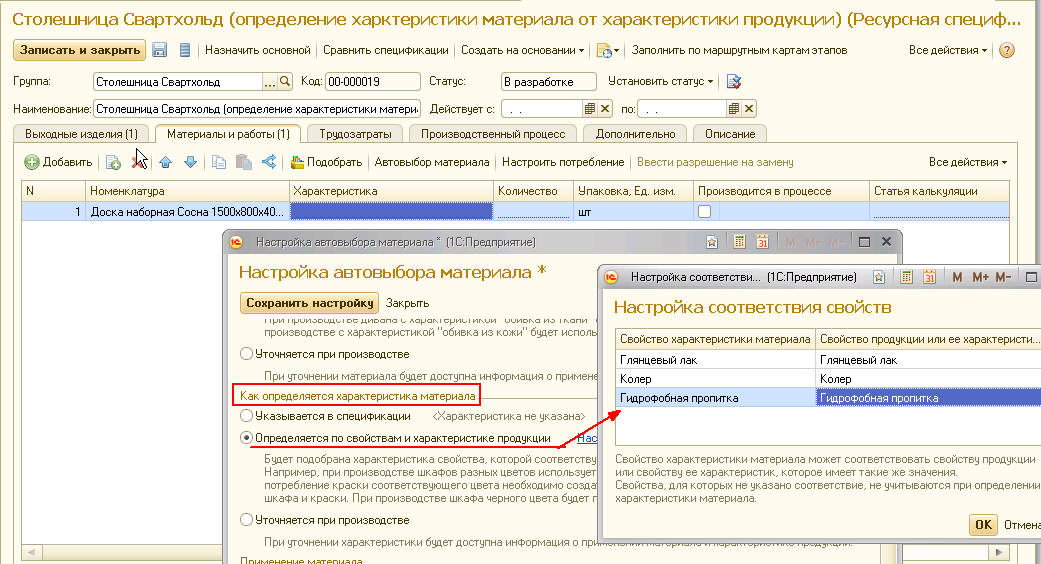Add to favorites in Настройка соответствия window
1041x564 pixels.
click(878, 277)
